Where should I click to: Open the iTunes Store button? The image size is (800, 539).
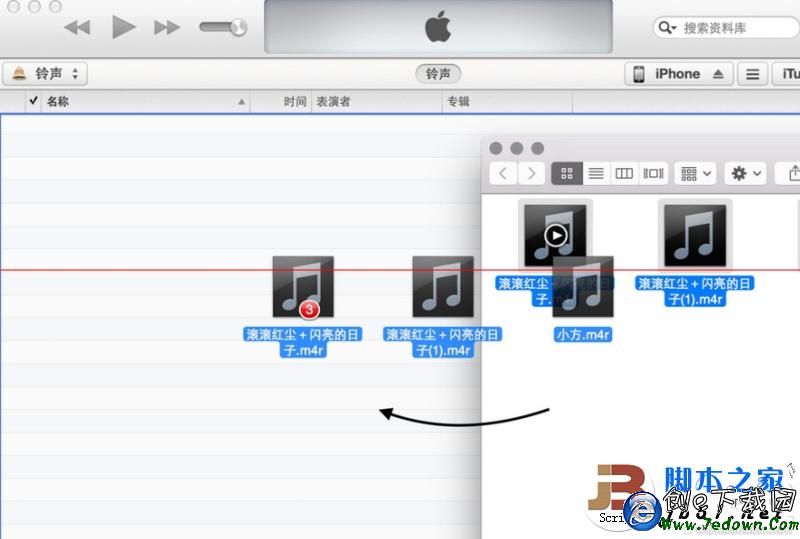(786, 74)
